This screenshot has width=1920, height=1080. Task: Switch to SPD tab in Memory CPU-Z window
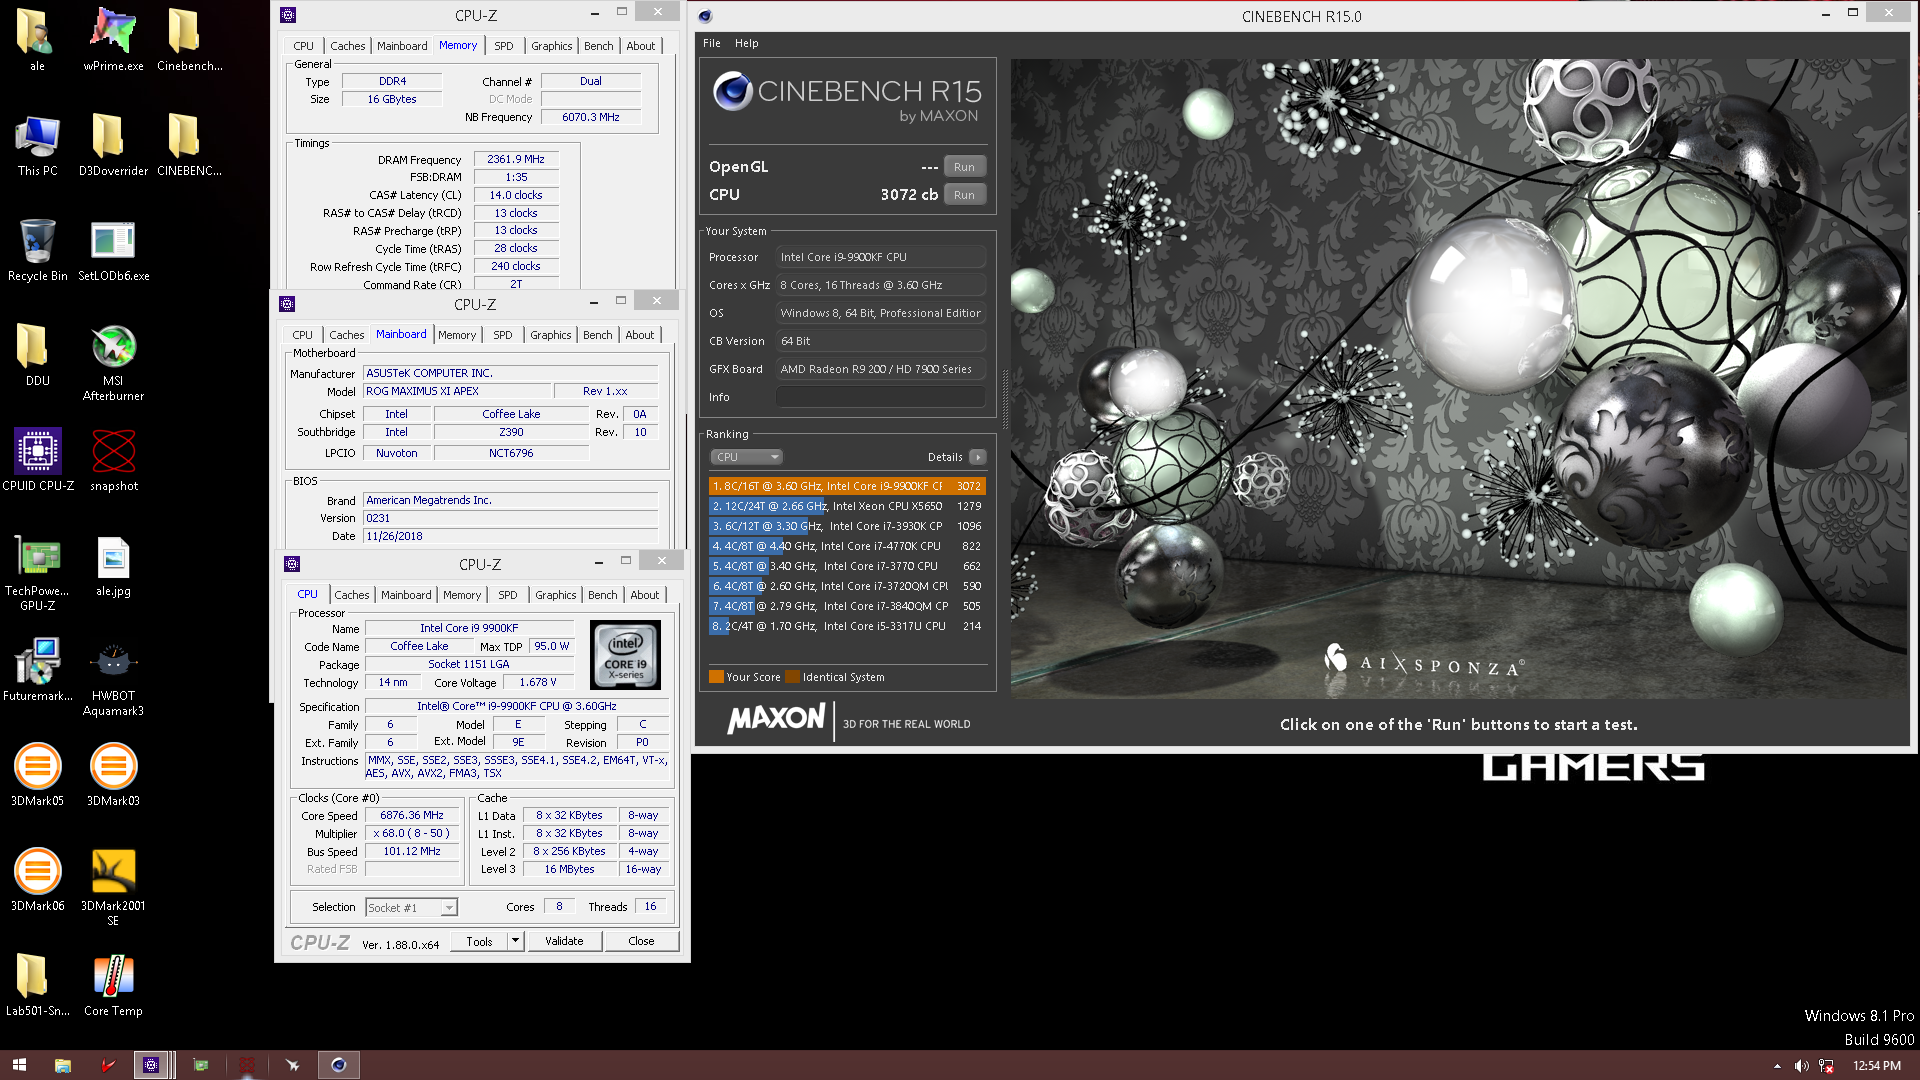504,46
